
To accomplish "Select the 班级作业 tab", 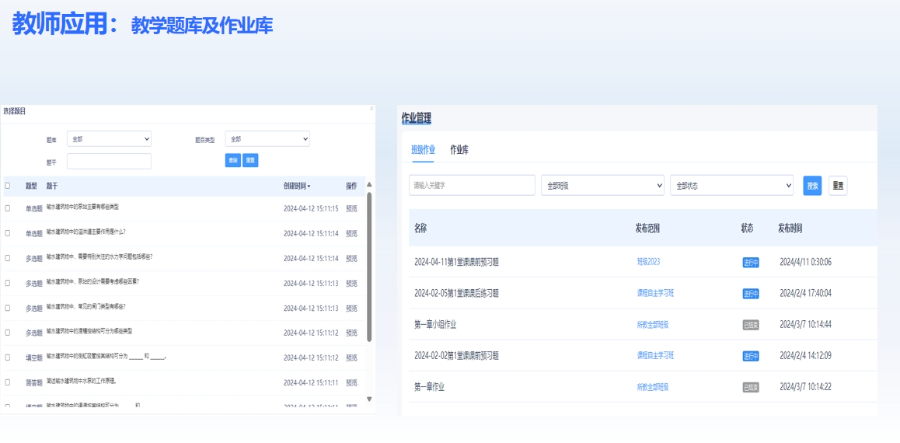I will (x=423, y=150).
